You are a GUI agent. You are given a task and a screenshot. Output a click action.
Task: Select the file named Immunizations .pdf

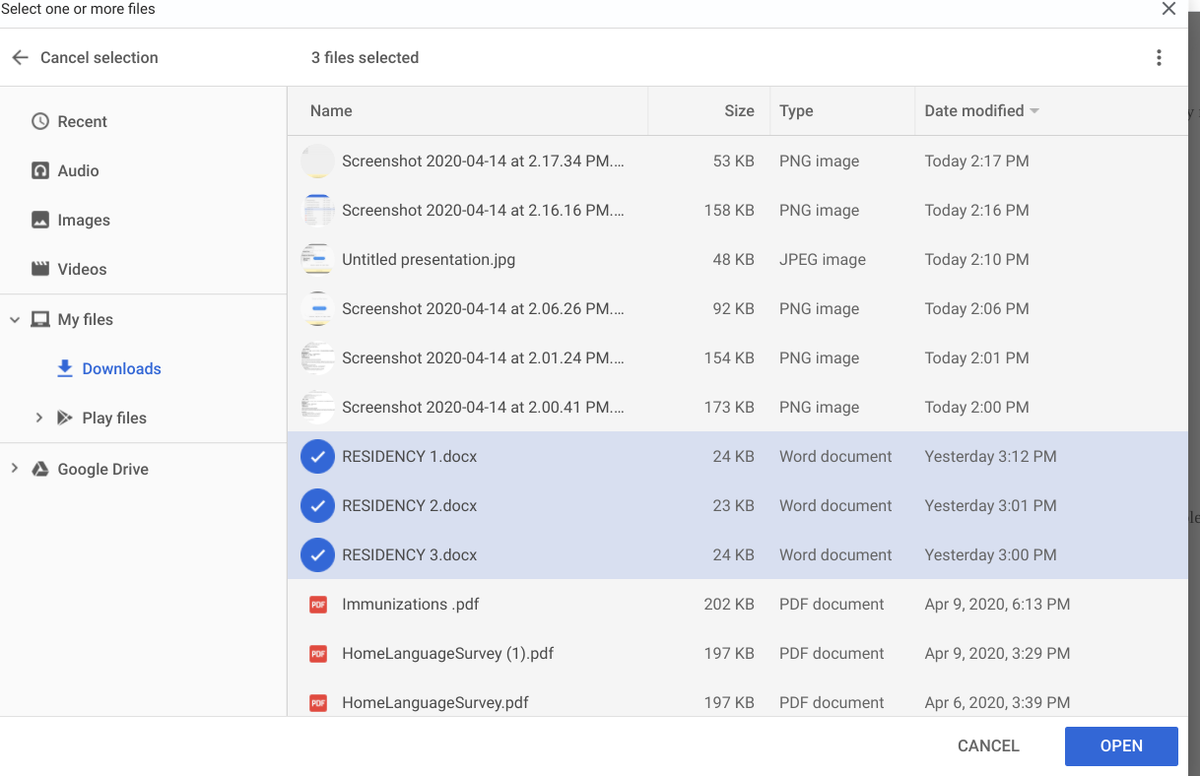click(410, 604)
